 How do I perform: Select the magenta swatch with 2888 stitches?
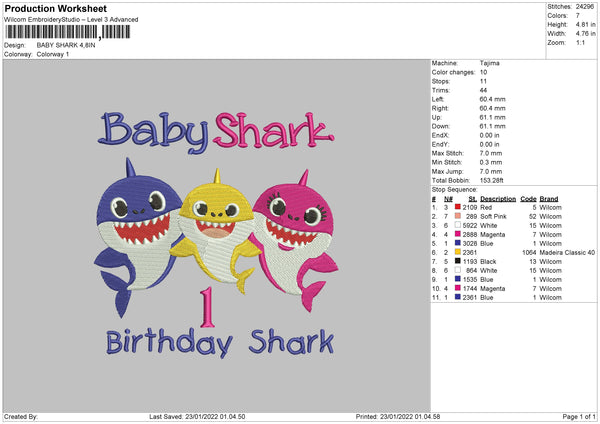[458, 234]
